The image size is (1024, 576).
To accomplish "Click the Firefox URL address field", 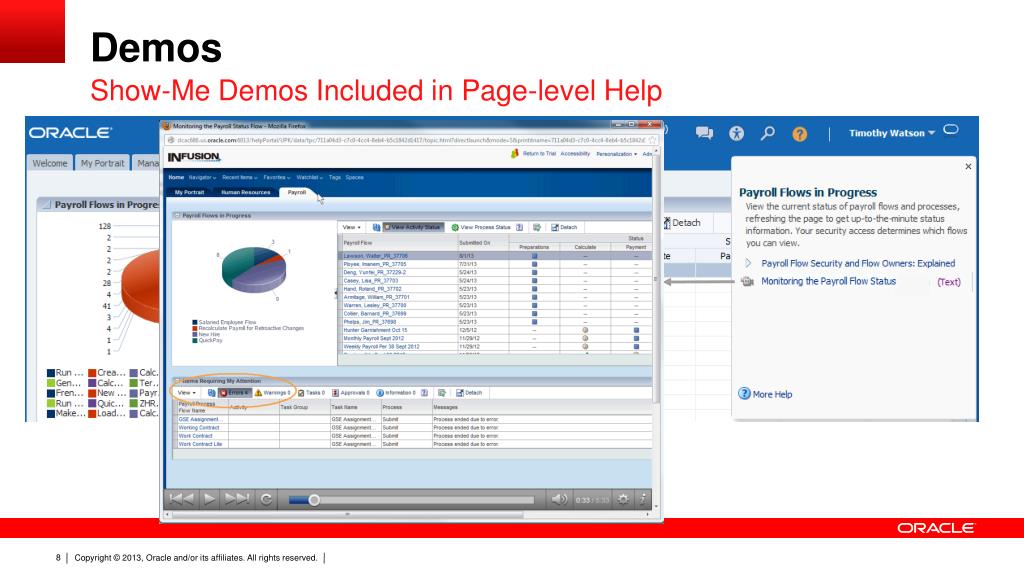I will click(x=411, y=140).
